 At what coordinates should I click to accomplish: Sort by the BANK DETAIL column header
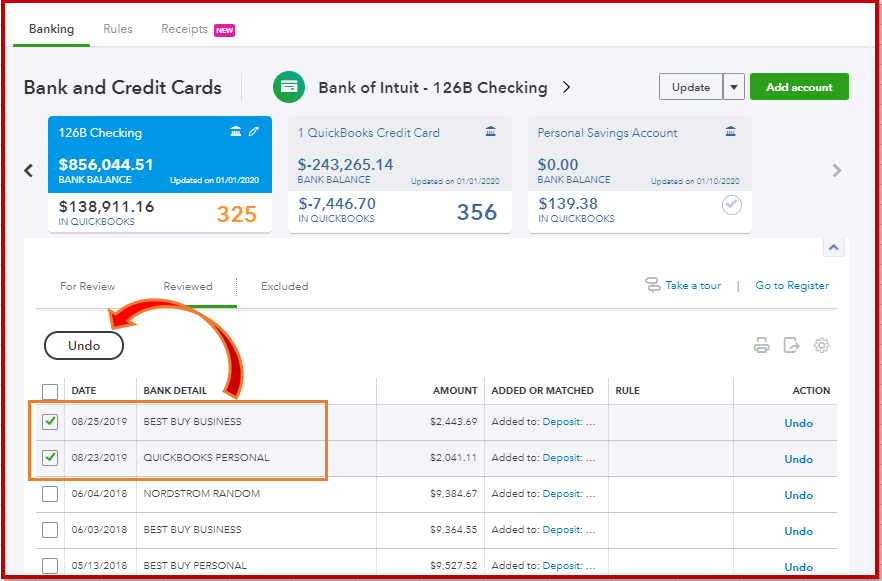pos(175,390)
